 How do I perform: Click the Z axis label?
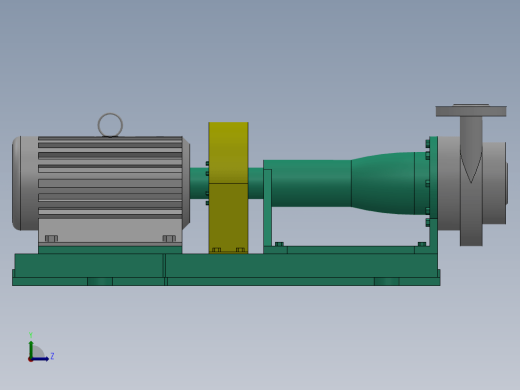52,356
